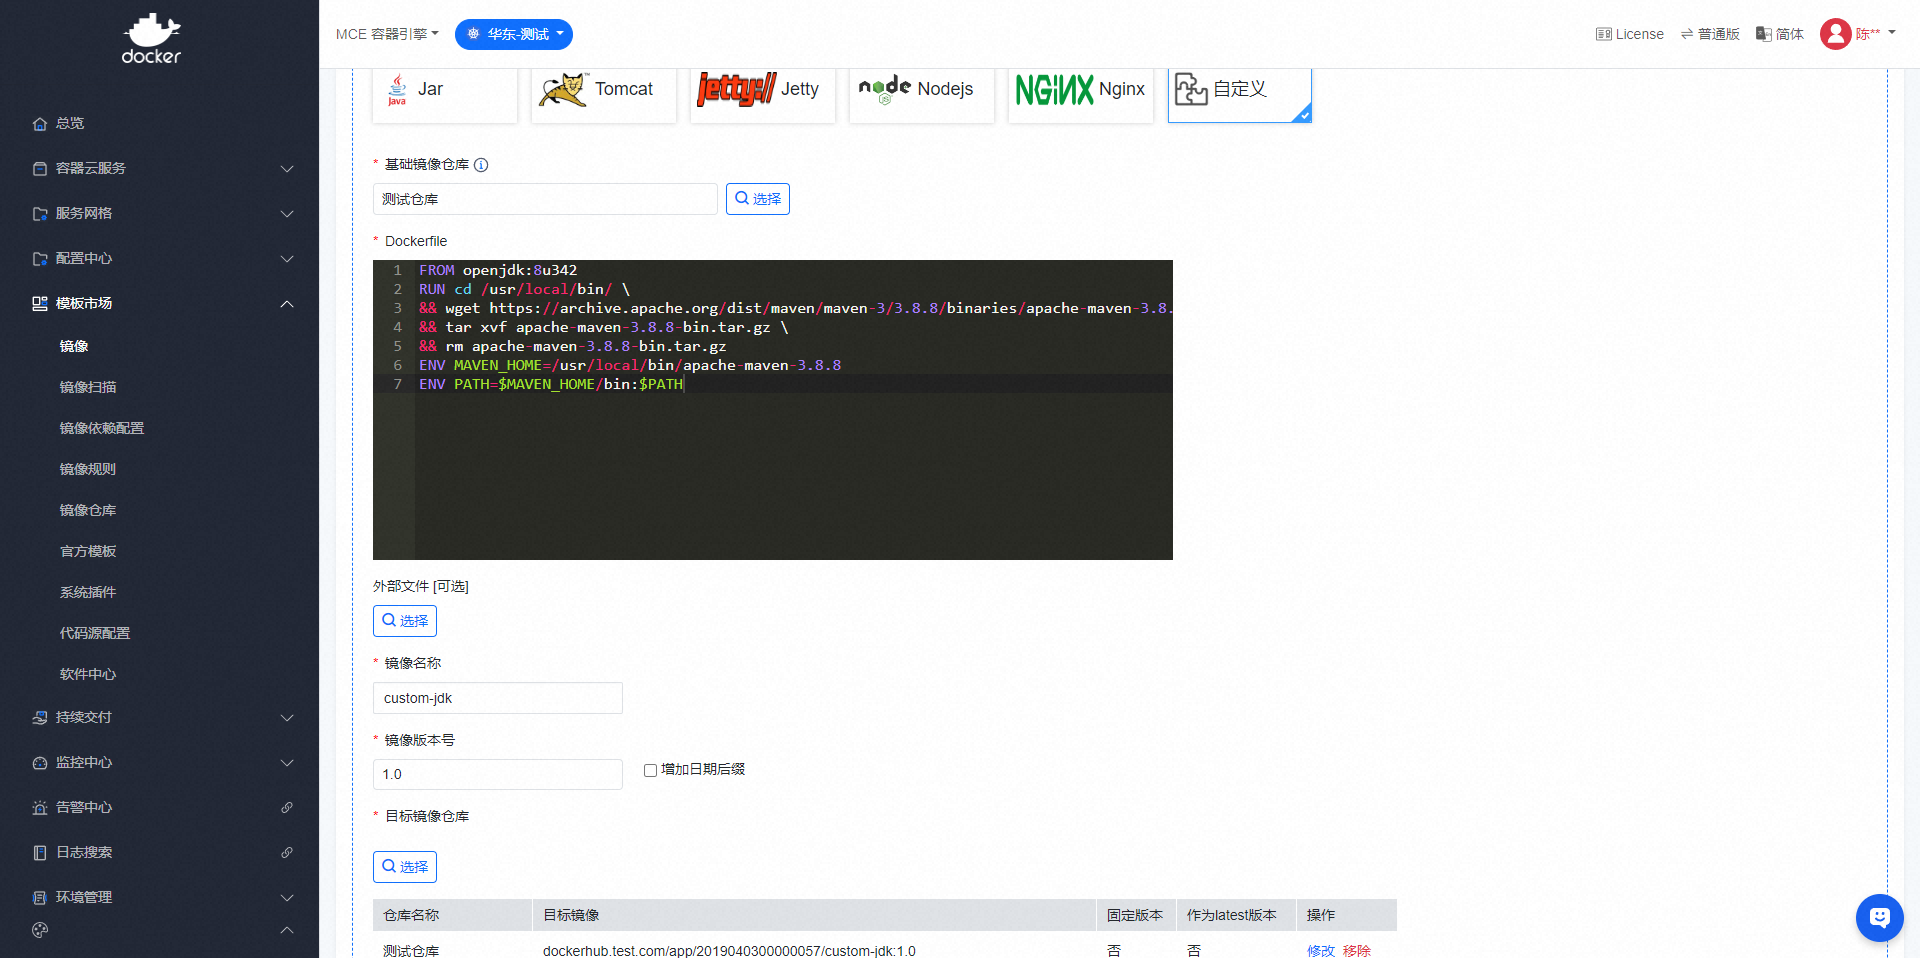Click the 镜像名称 input field
This screenshot has width=1920, height=958.
point(497,698)
